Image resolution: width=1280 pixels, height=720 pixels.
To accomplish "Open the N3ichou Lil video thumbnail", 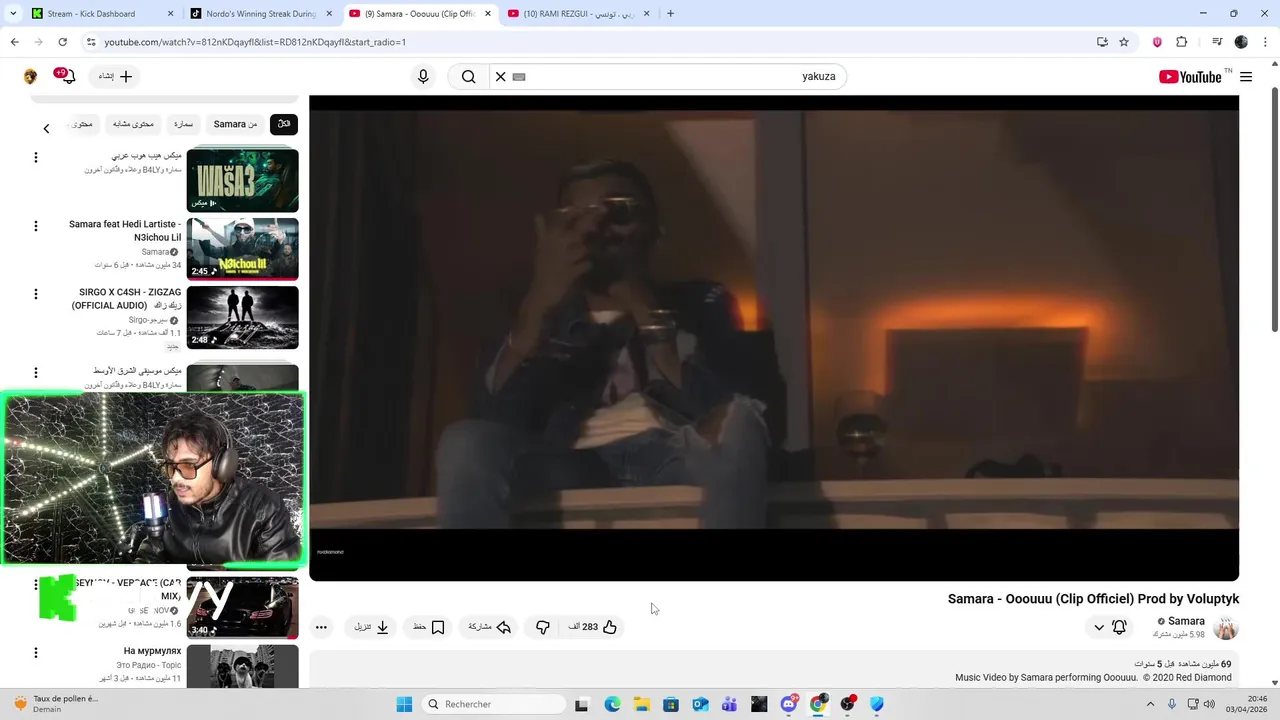I will click(x=242, y=249).
